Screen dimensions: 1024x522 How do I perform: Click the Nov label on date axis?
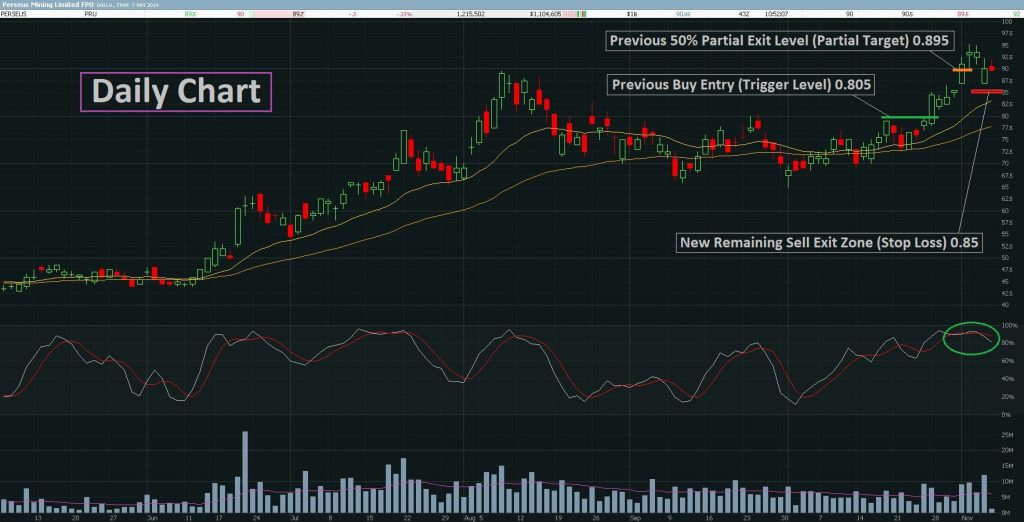(967, 517)
